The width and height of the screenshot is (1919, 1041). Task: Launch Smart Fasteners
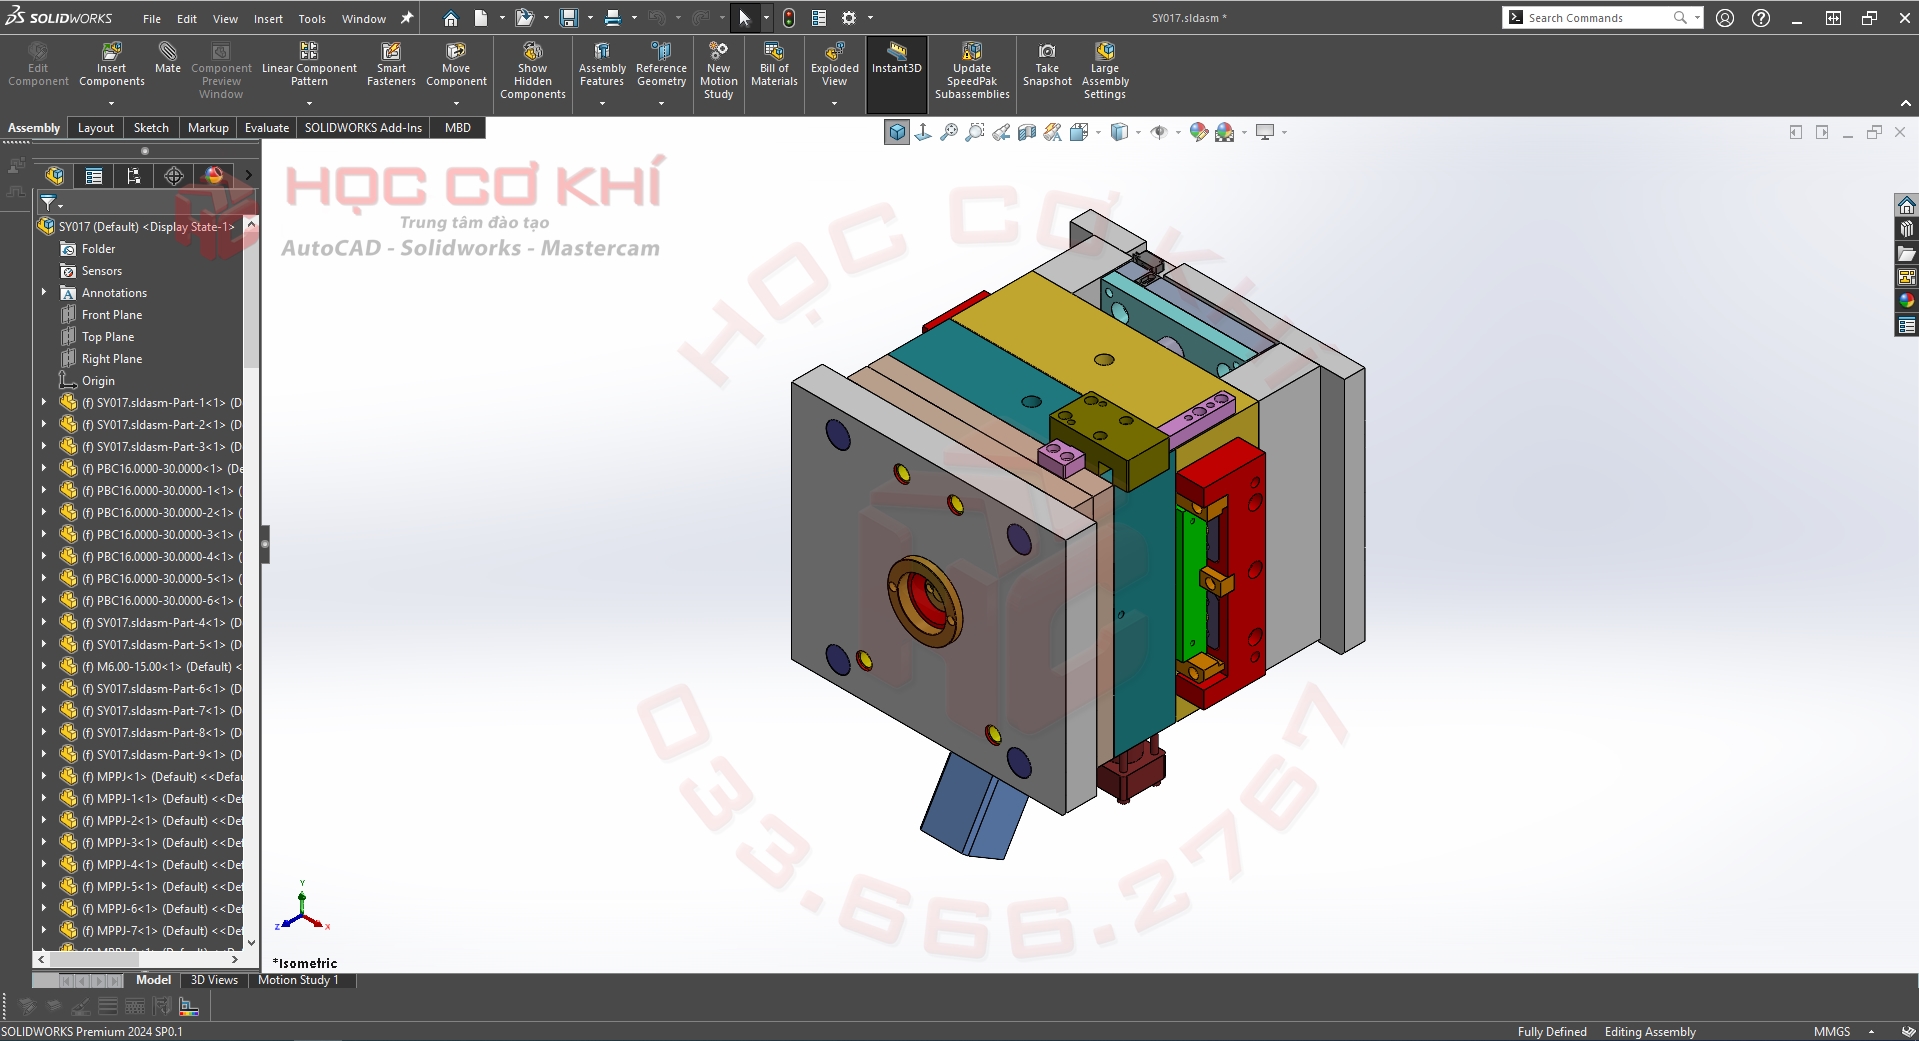coord(391,66)
